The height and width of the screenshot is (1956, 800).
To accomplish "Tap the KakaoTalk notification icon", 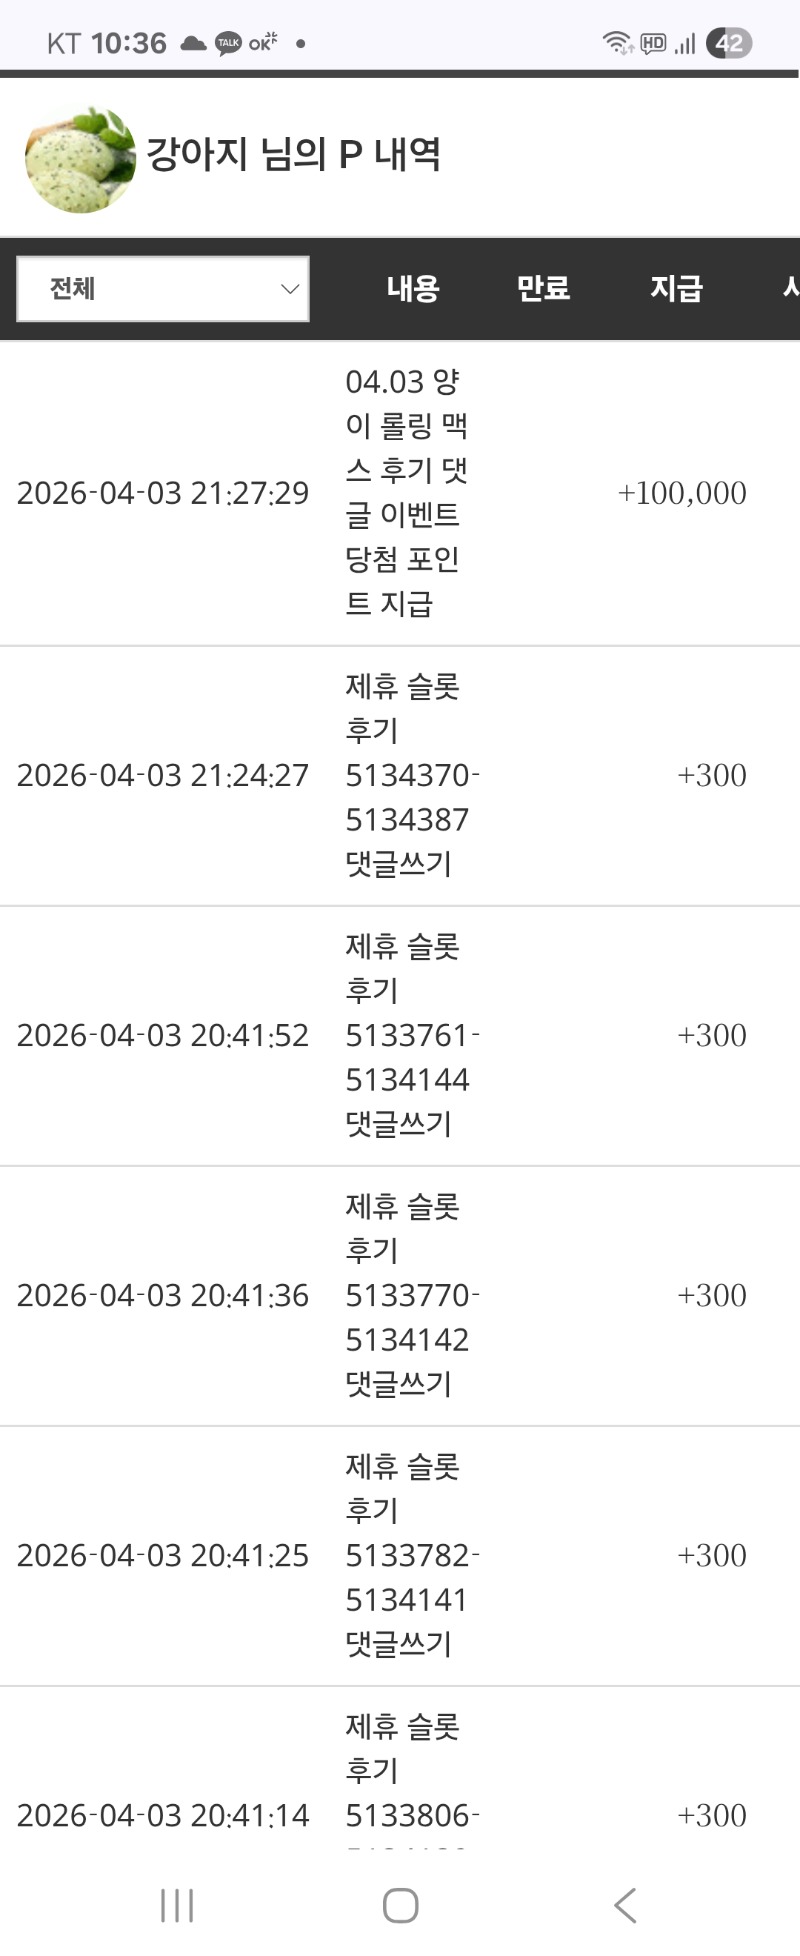I will coord(228,43).
